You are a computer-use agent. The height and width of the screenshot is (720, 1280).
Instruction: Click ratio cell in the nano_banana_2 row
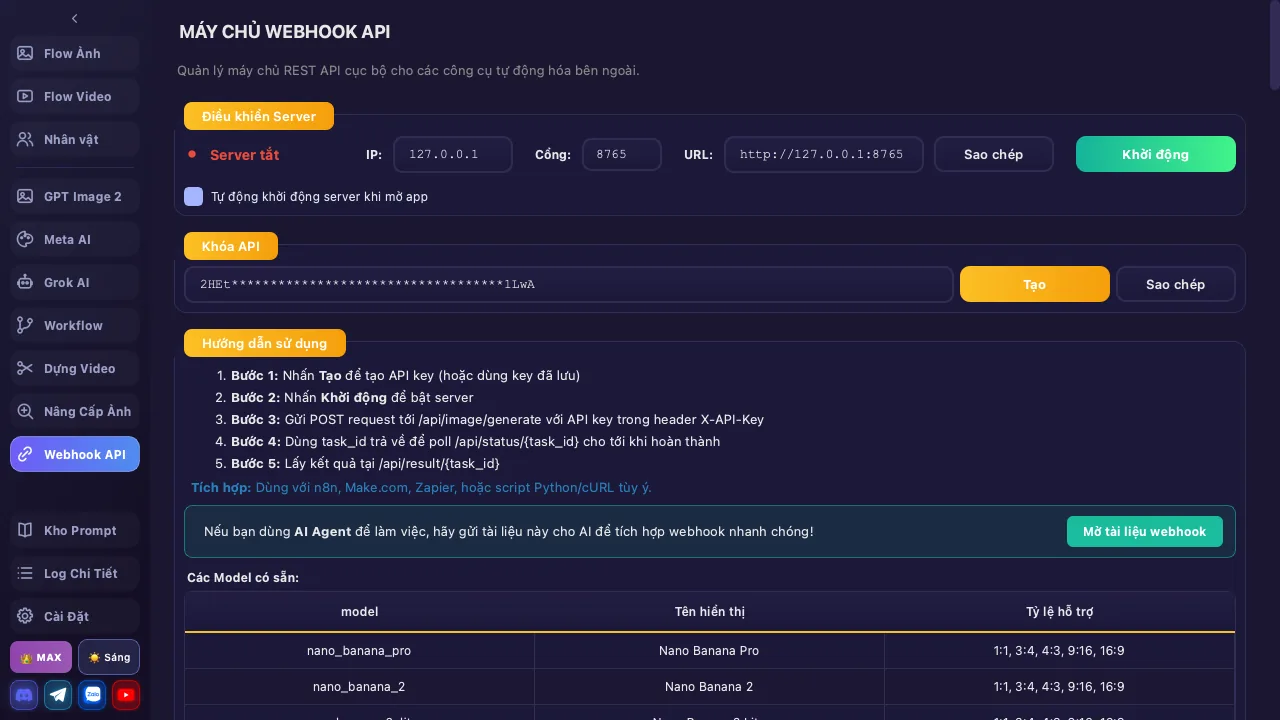[1060, 687]
